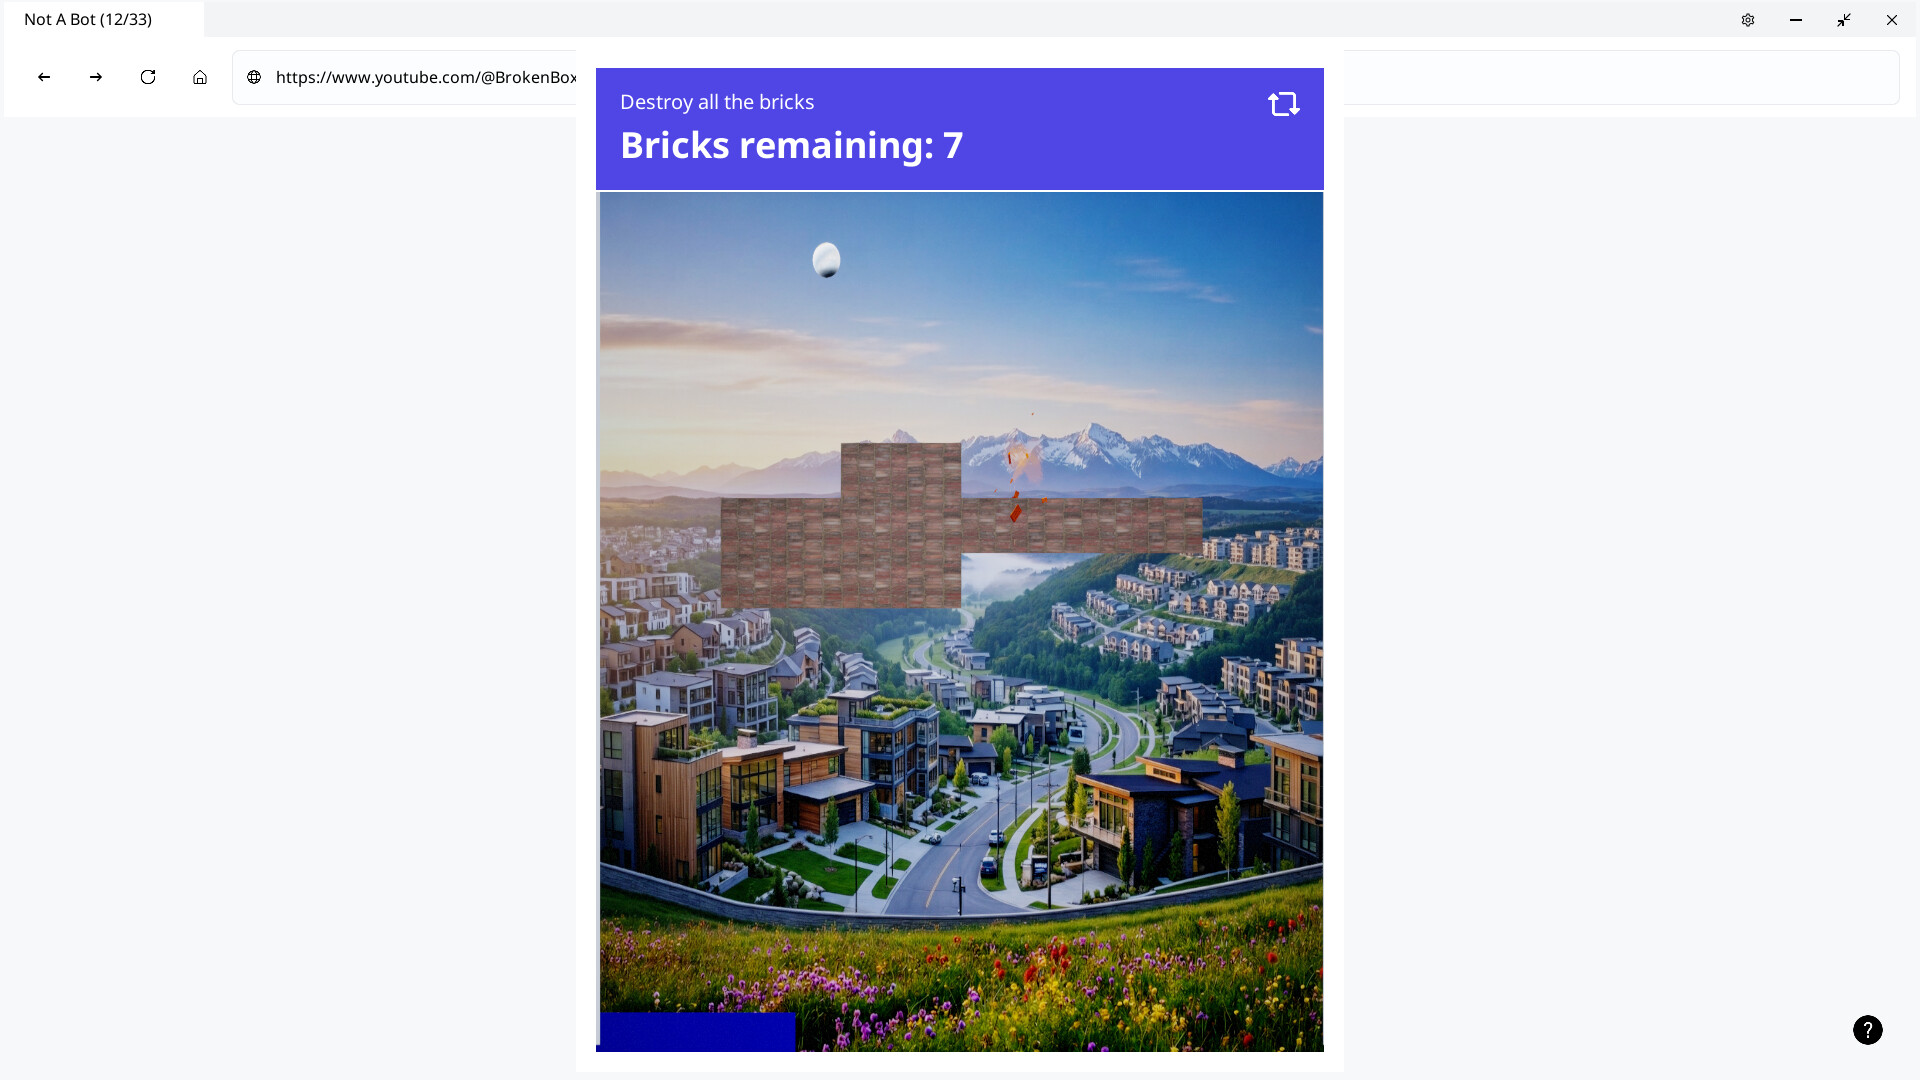Minimize the window

point(1796,20)
